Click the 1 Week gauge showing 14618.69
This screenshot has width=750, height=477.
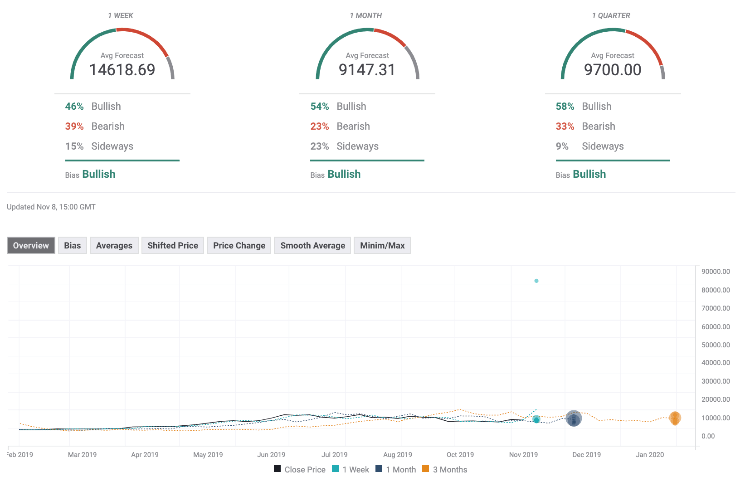tap(122, 60)
